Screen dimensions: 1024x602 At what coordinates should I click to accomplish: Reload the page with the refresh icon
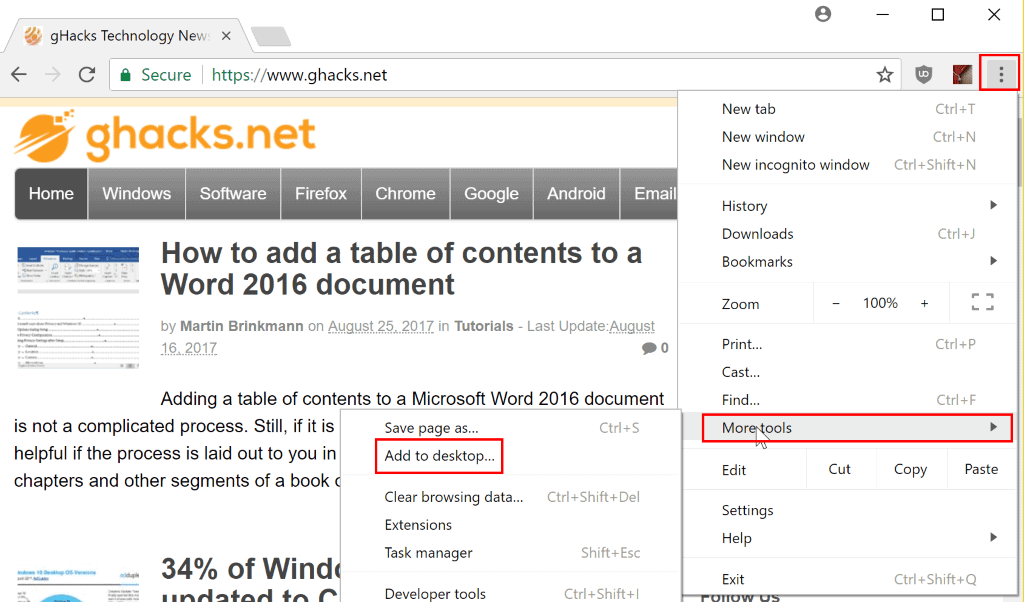coord(87,74)
